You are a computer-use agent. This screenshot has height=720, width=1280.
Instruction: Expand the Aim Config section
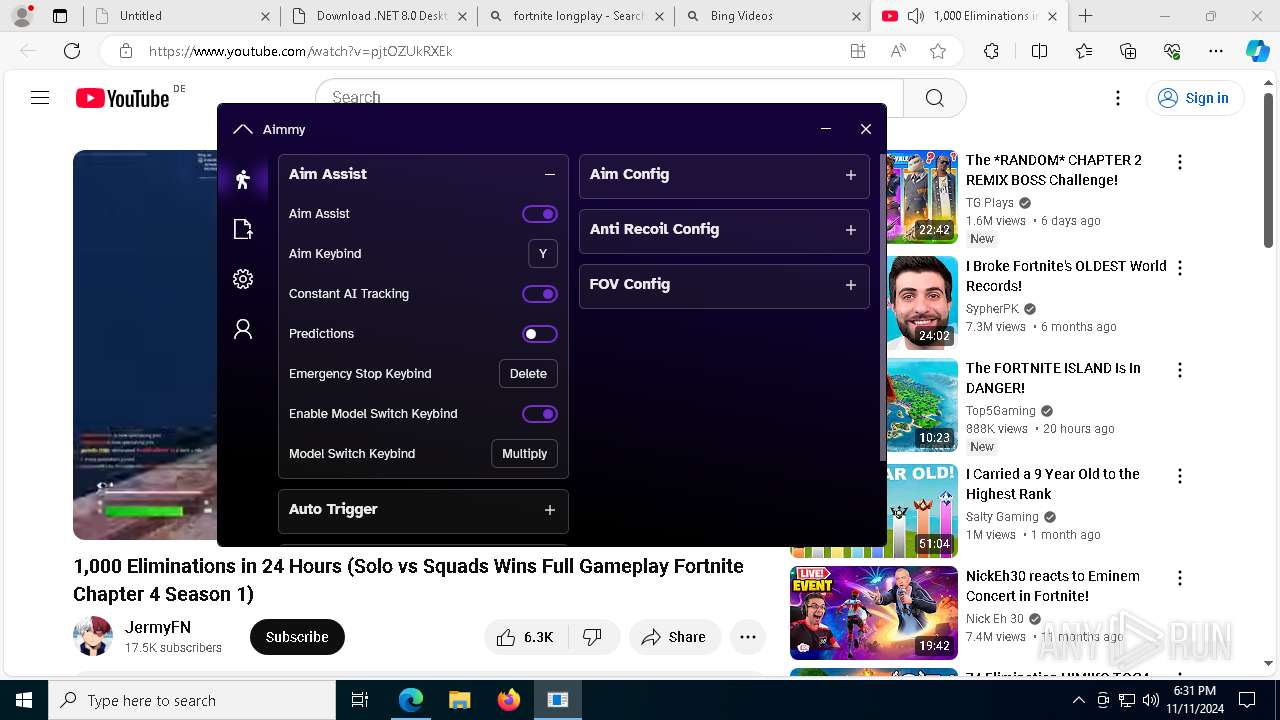click(851, 175)
